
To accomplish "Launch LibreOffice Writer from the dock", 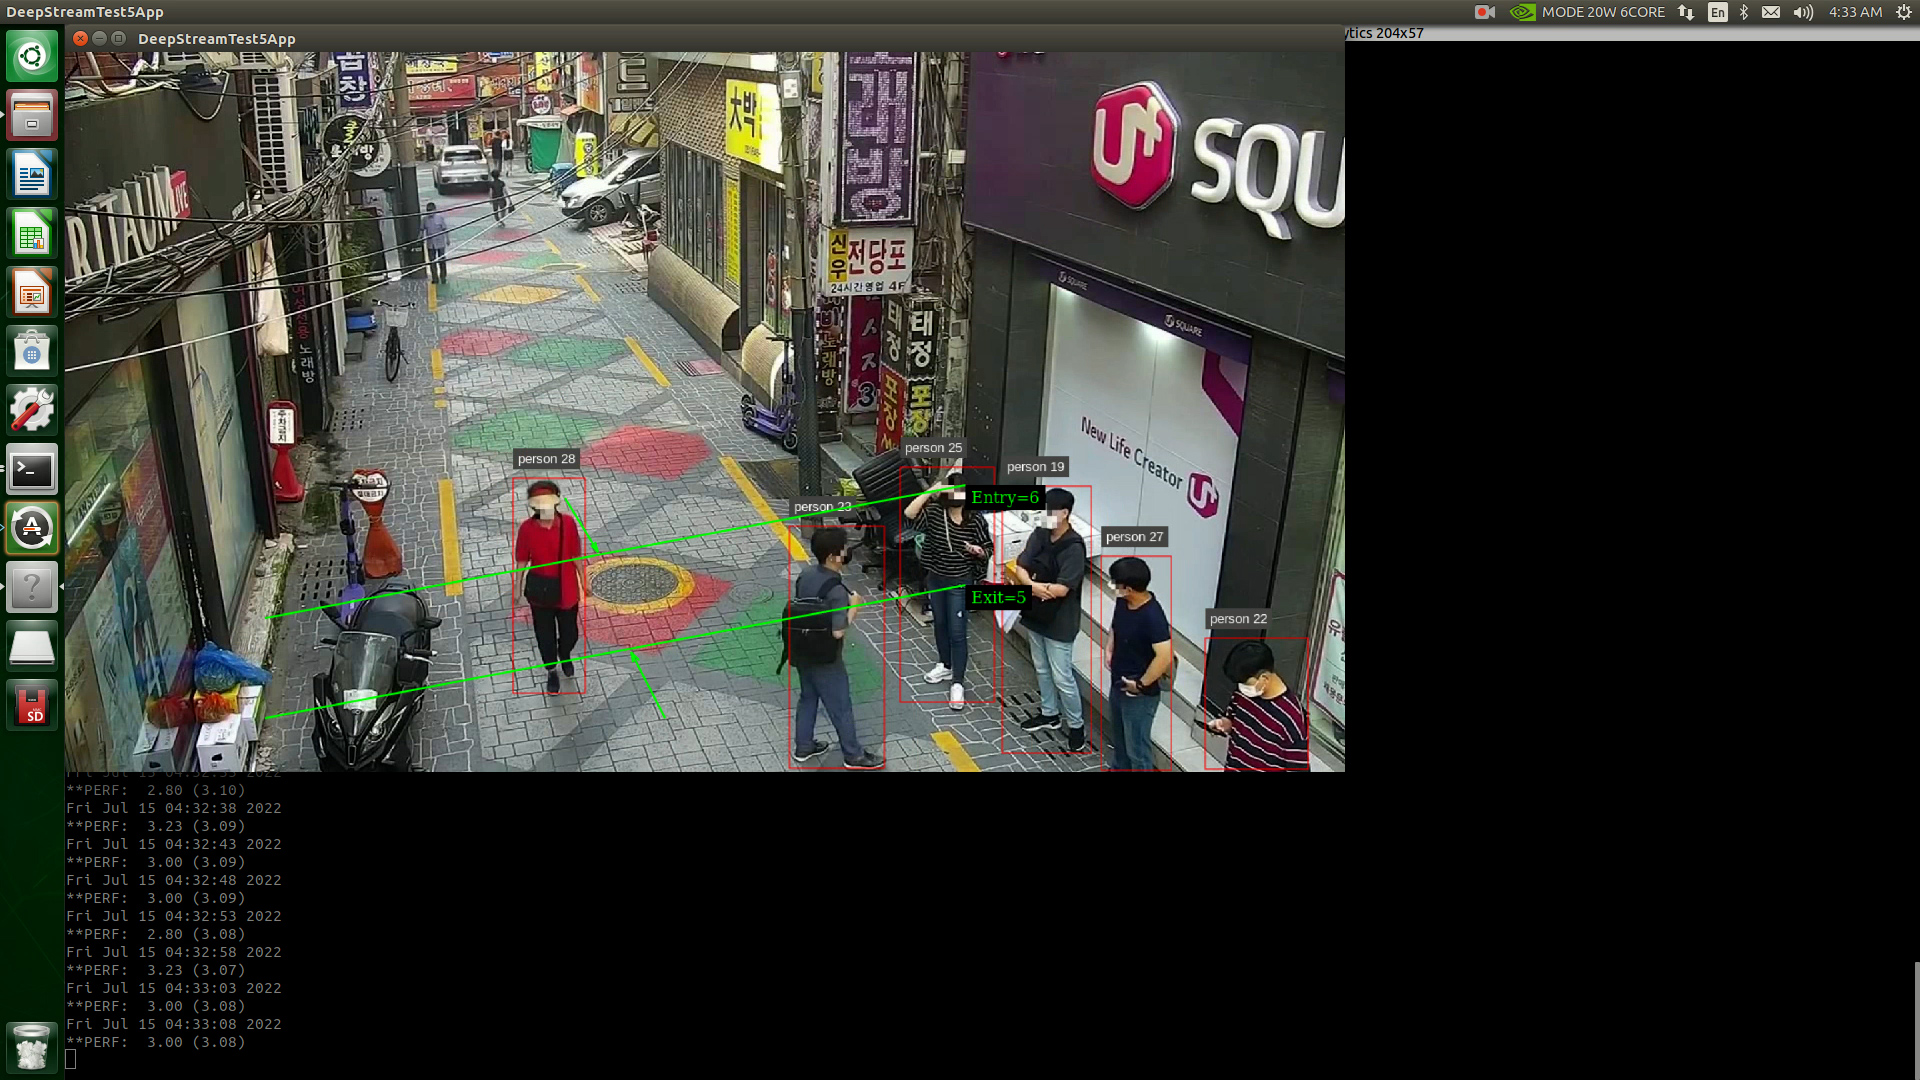I will click(x=32, y=174).
